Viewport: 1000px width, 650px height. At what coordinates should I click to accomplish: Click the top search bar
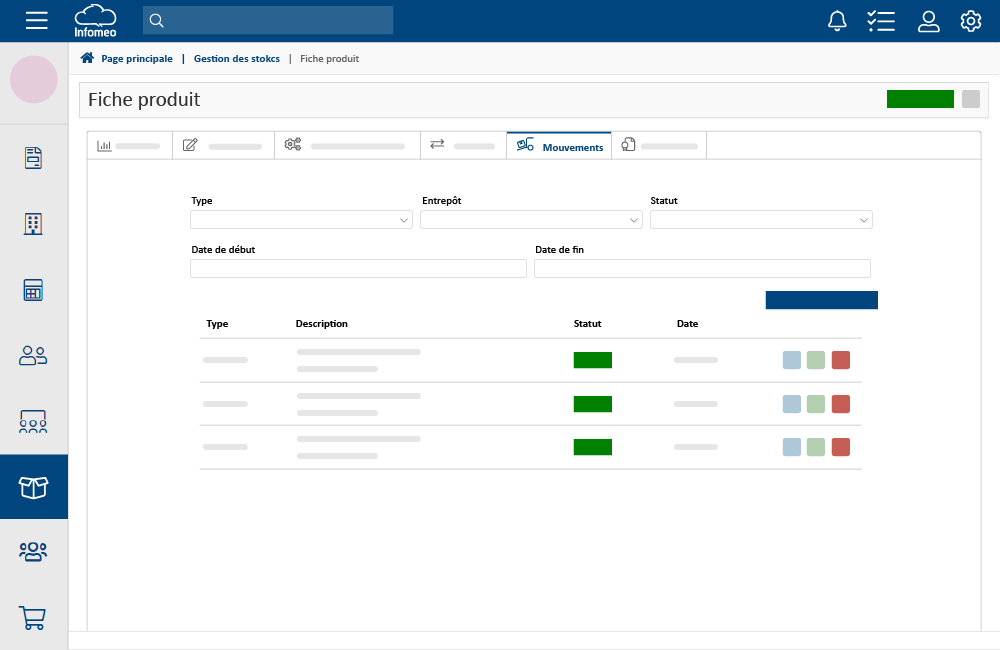268,20
